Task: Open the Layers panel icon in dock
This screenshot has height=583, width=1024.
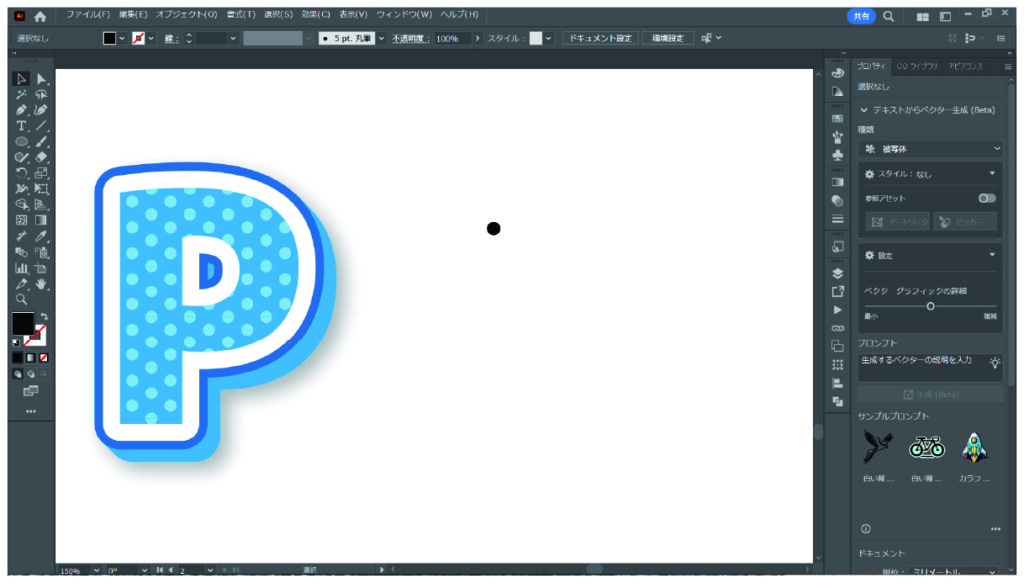Action: pos(838,274)
